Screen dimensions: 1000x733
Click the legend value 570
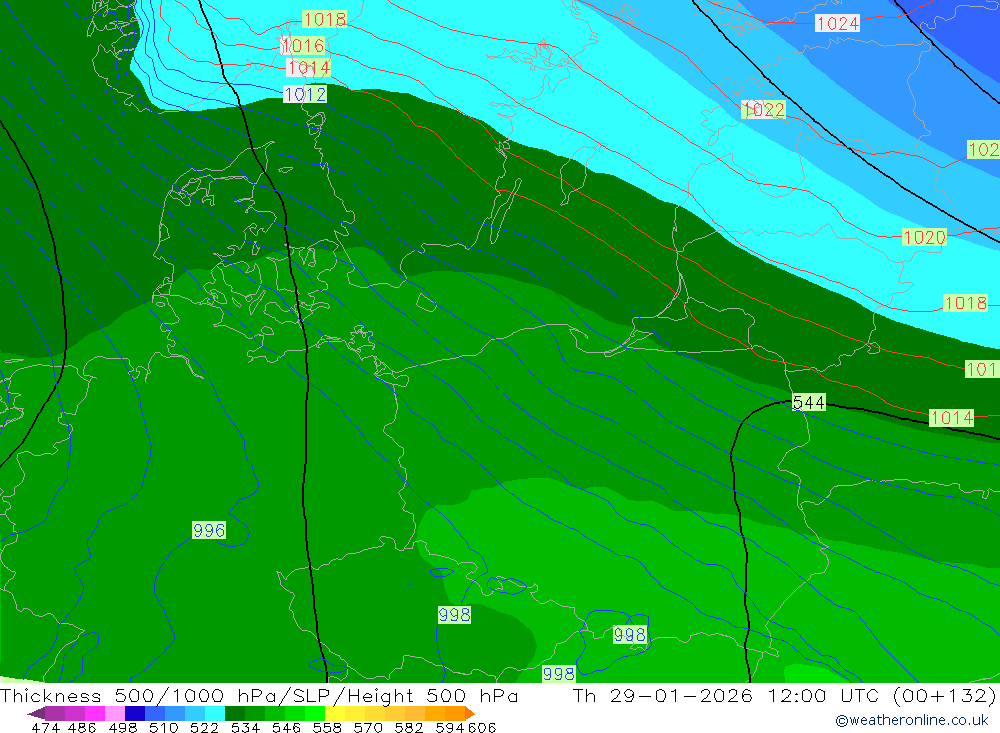point(367,727)
